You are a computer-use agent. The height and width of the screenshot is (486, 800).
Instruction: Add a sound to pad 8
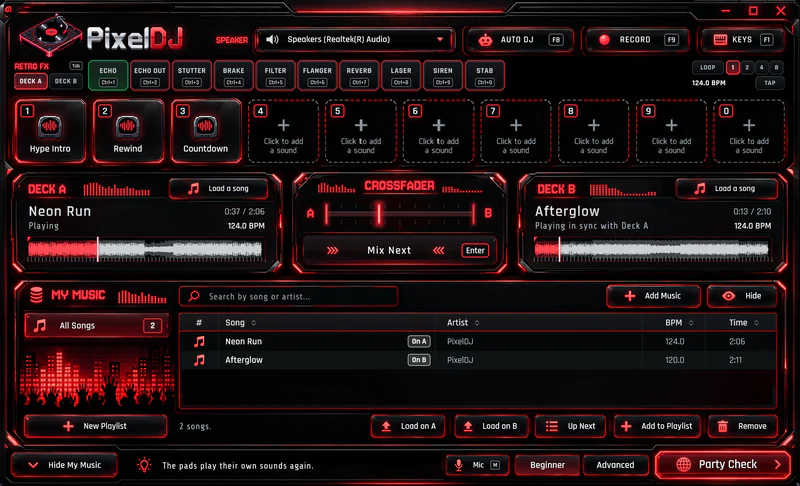click(x=593, y=131)
